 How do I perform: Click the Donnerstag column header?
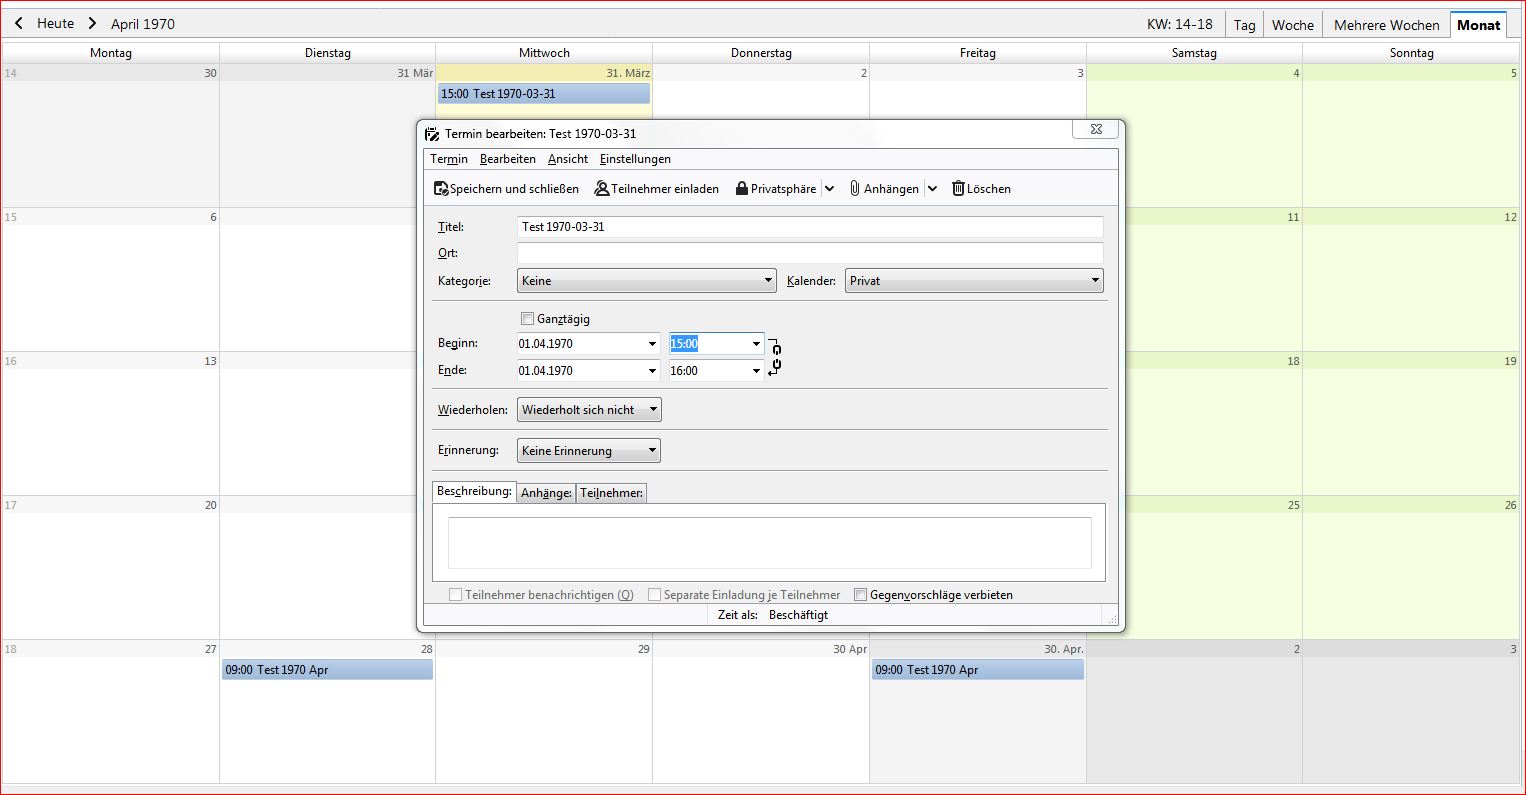[x=761, y=53]
